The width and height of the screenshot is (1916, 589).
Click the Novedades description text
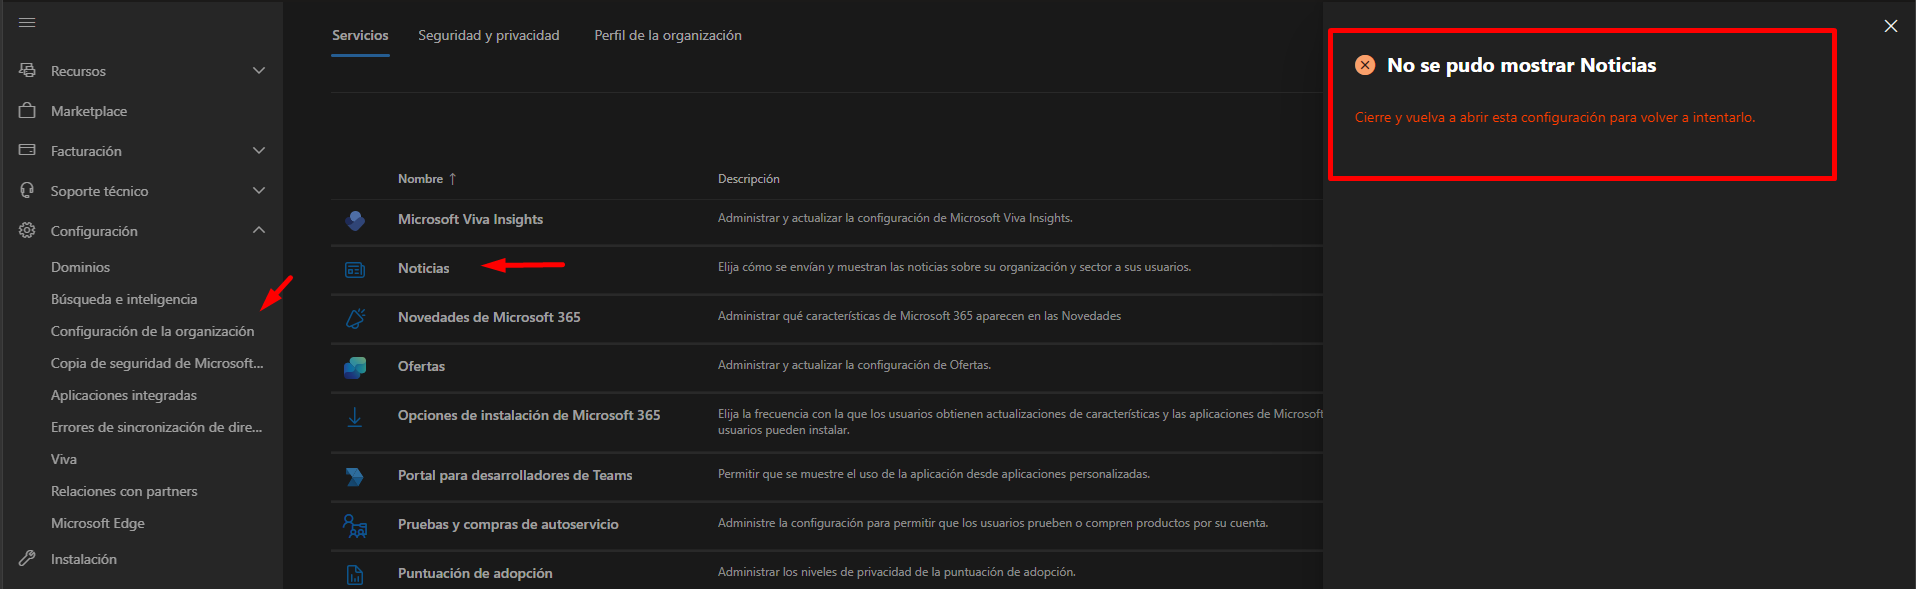(x=919, y=316)
